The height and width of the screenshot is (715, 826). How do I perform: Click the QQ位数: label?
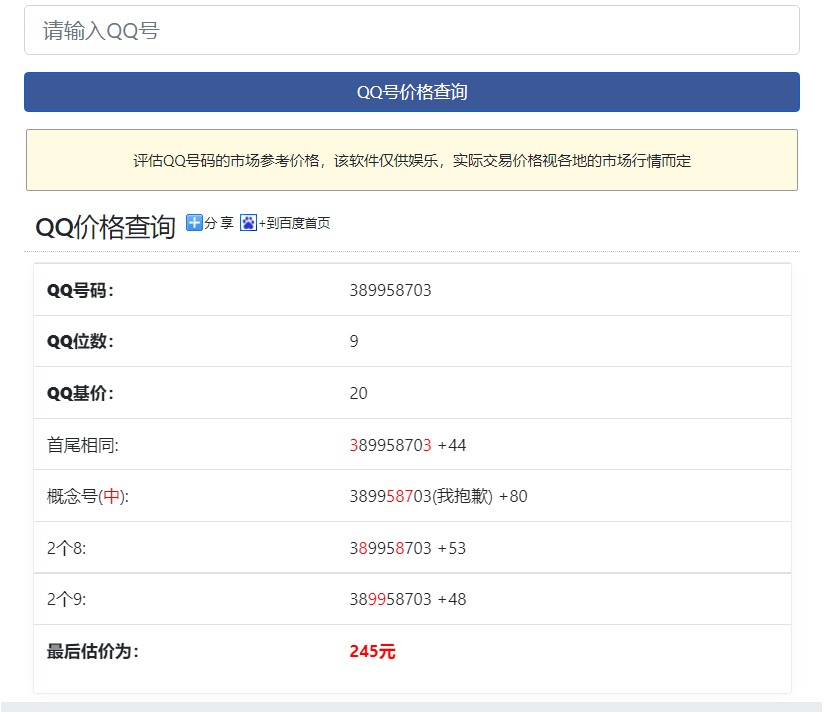pyautogui.click(x=81, y=341)
